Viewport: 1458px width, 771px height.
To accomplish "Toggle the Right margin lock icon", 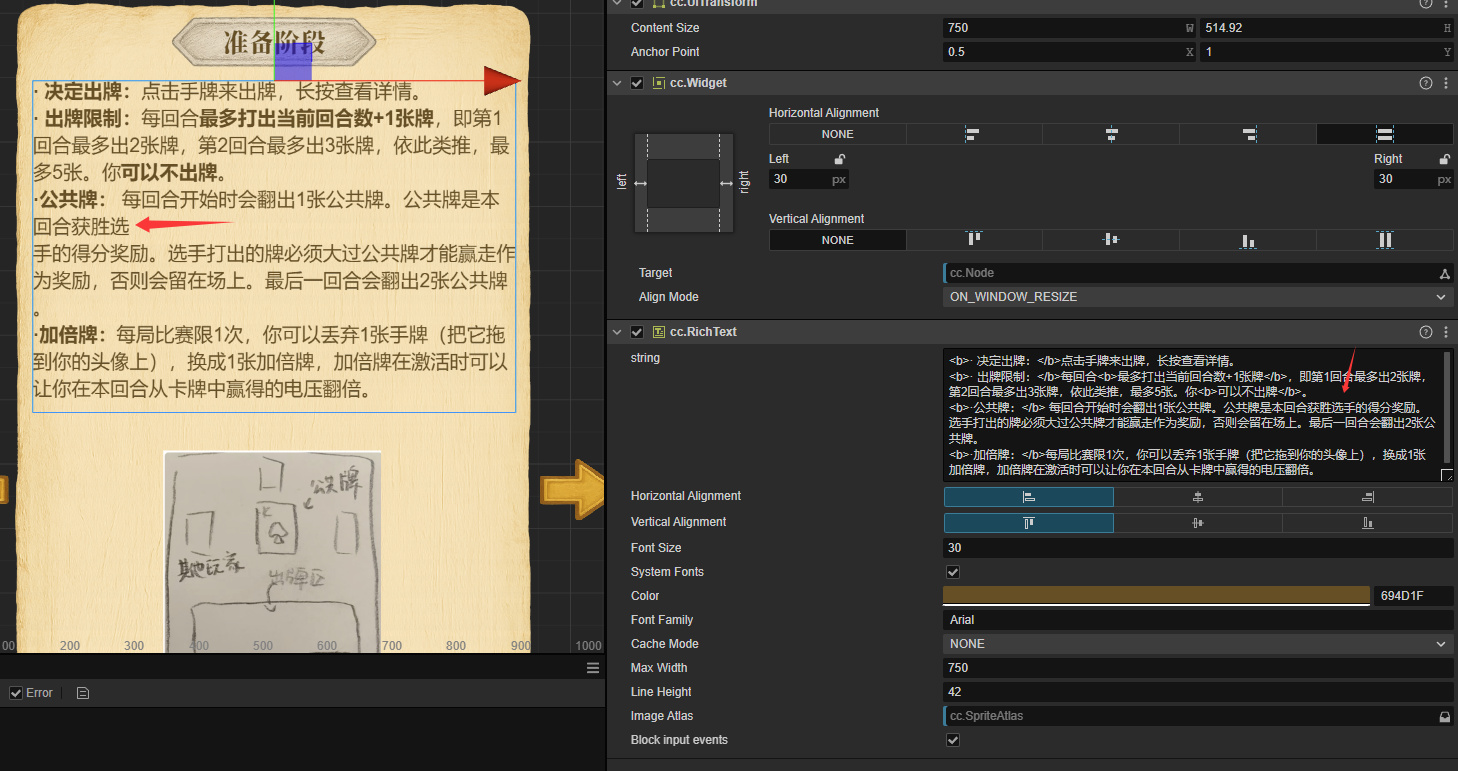I will 1445,159.
